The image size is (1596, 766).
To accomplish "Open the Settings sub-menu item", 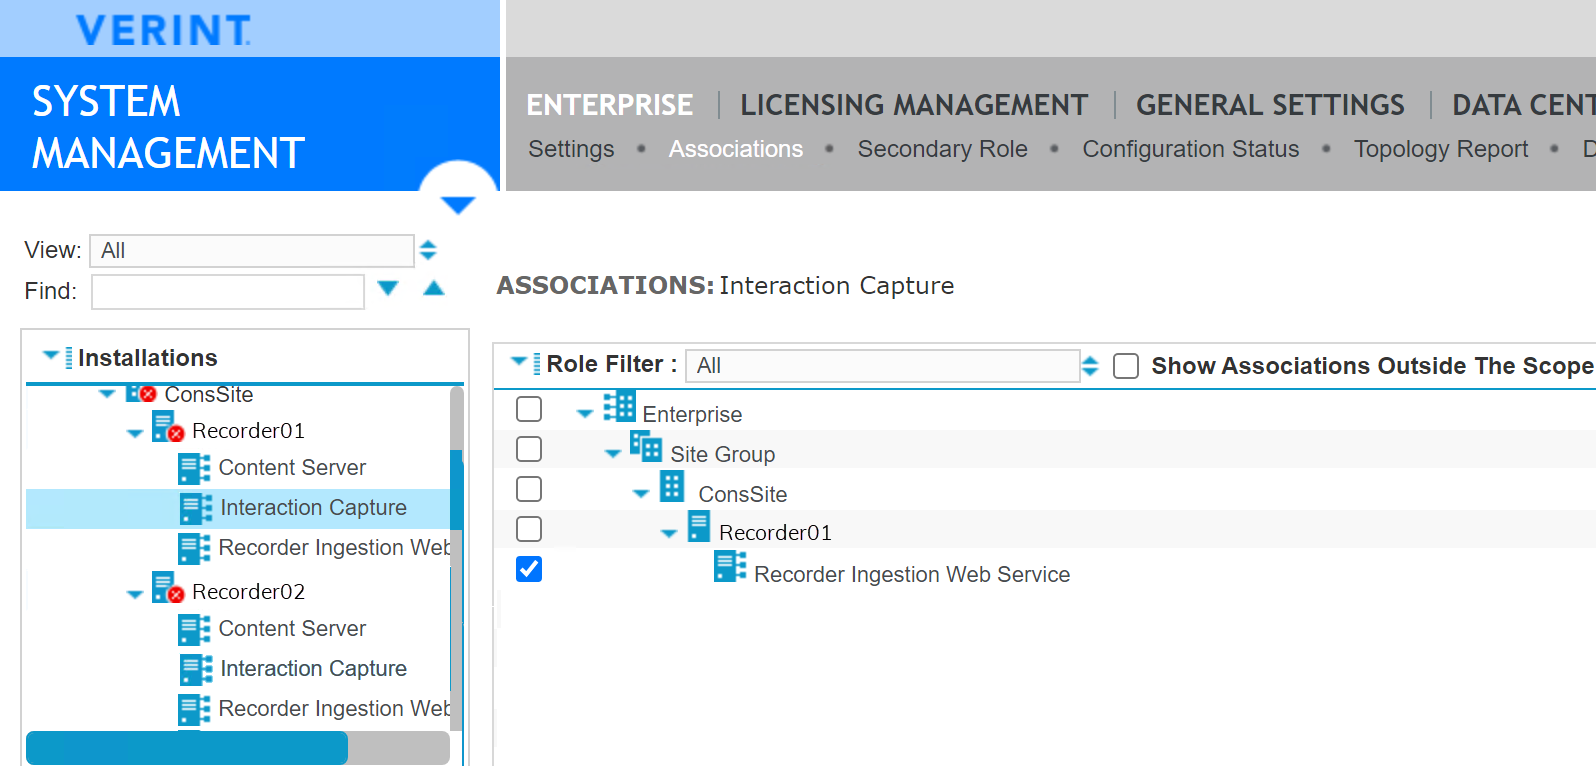I will [x=571, y=149].
